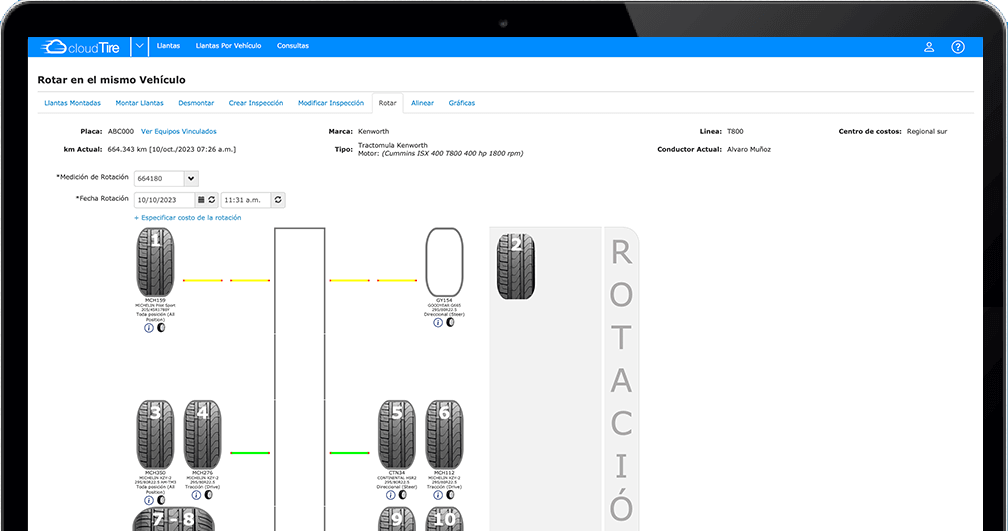Click the tire icon under CTN34
Image resolution: width=1008 pixels, height=531 pixels.
click(x=402, y=495)
